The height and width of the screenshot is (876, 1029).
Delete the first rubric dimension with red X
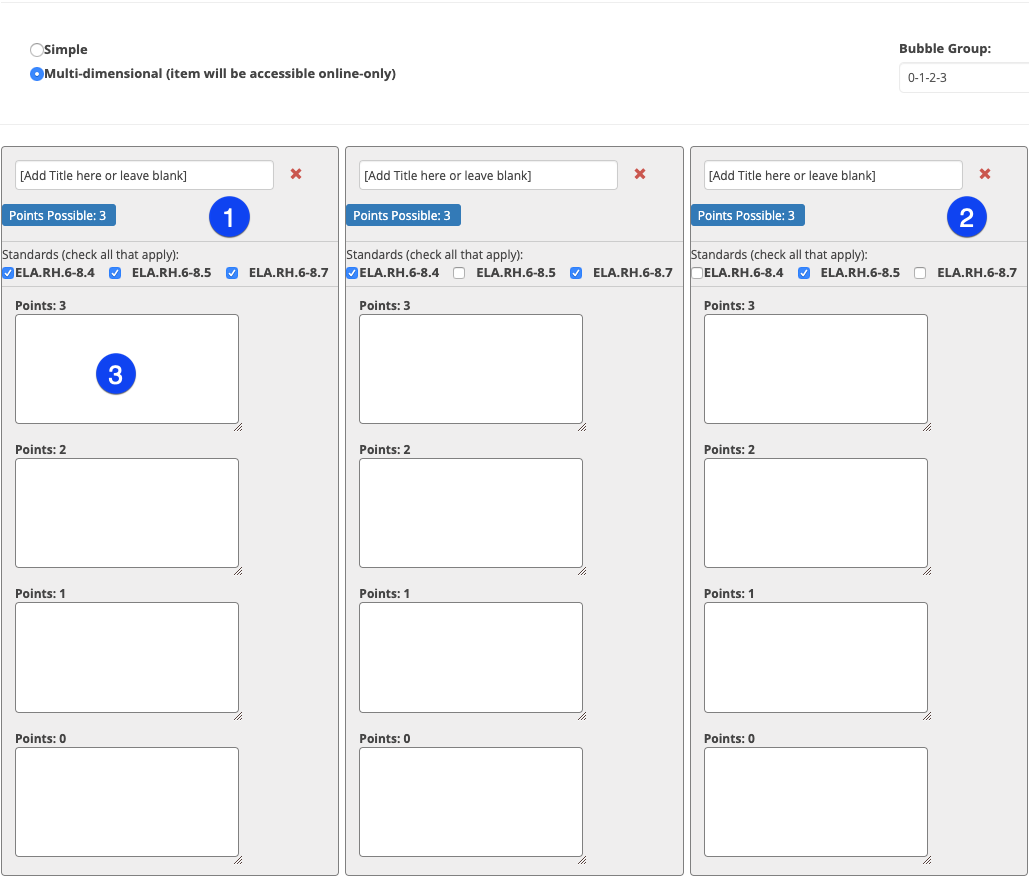coord(296,174)
